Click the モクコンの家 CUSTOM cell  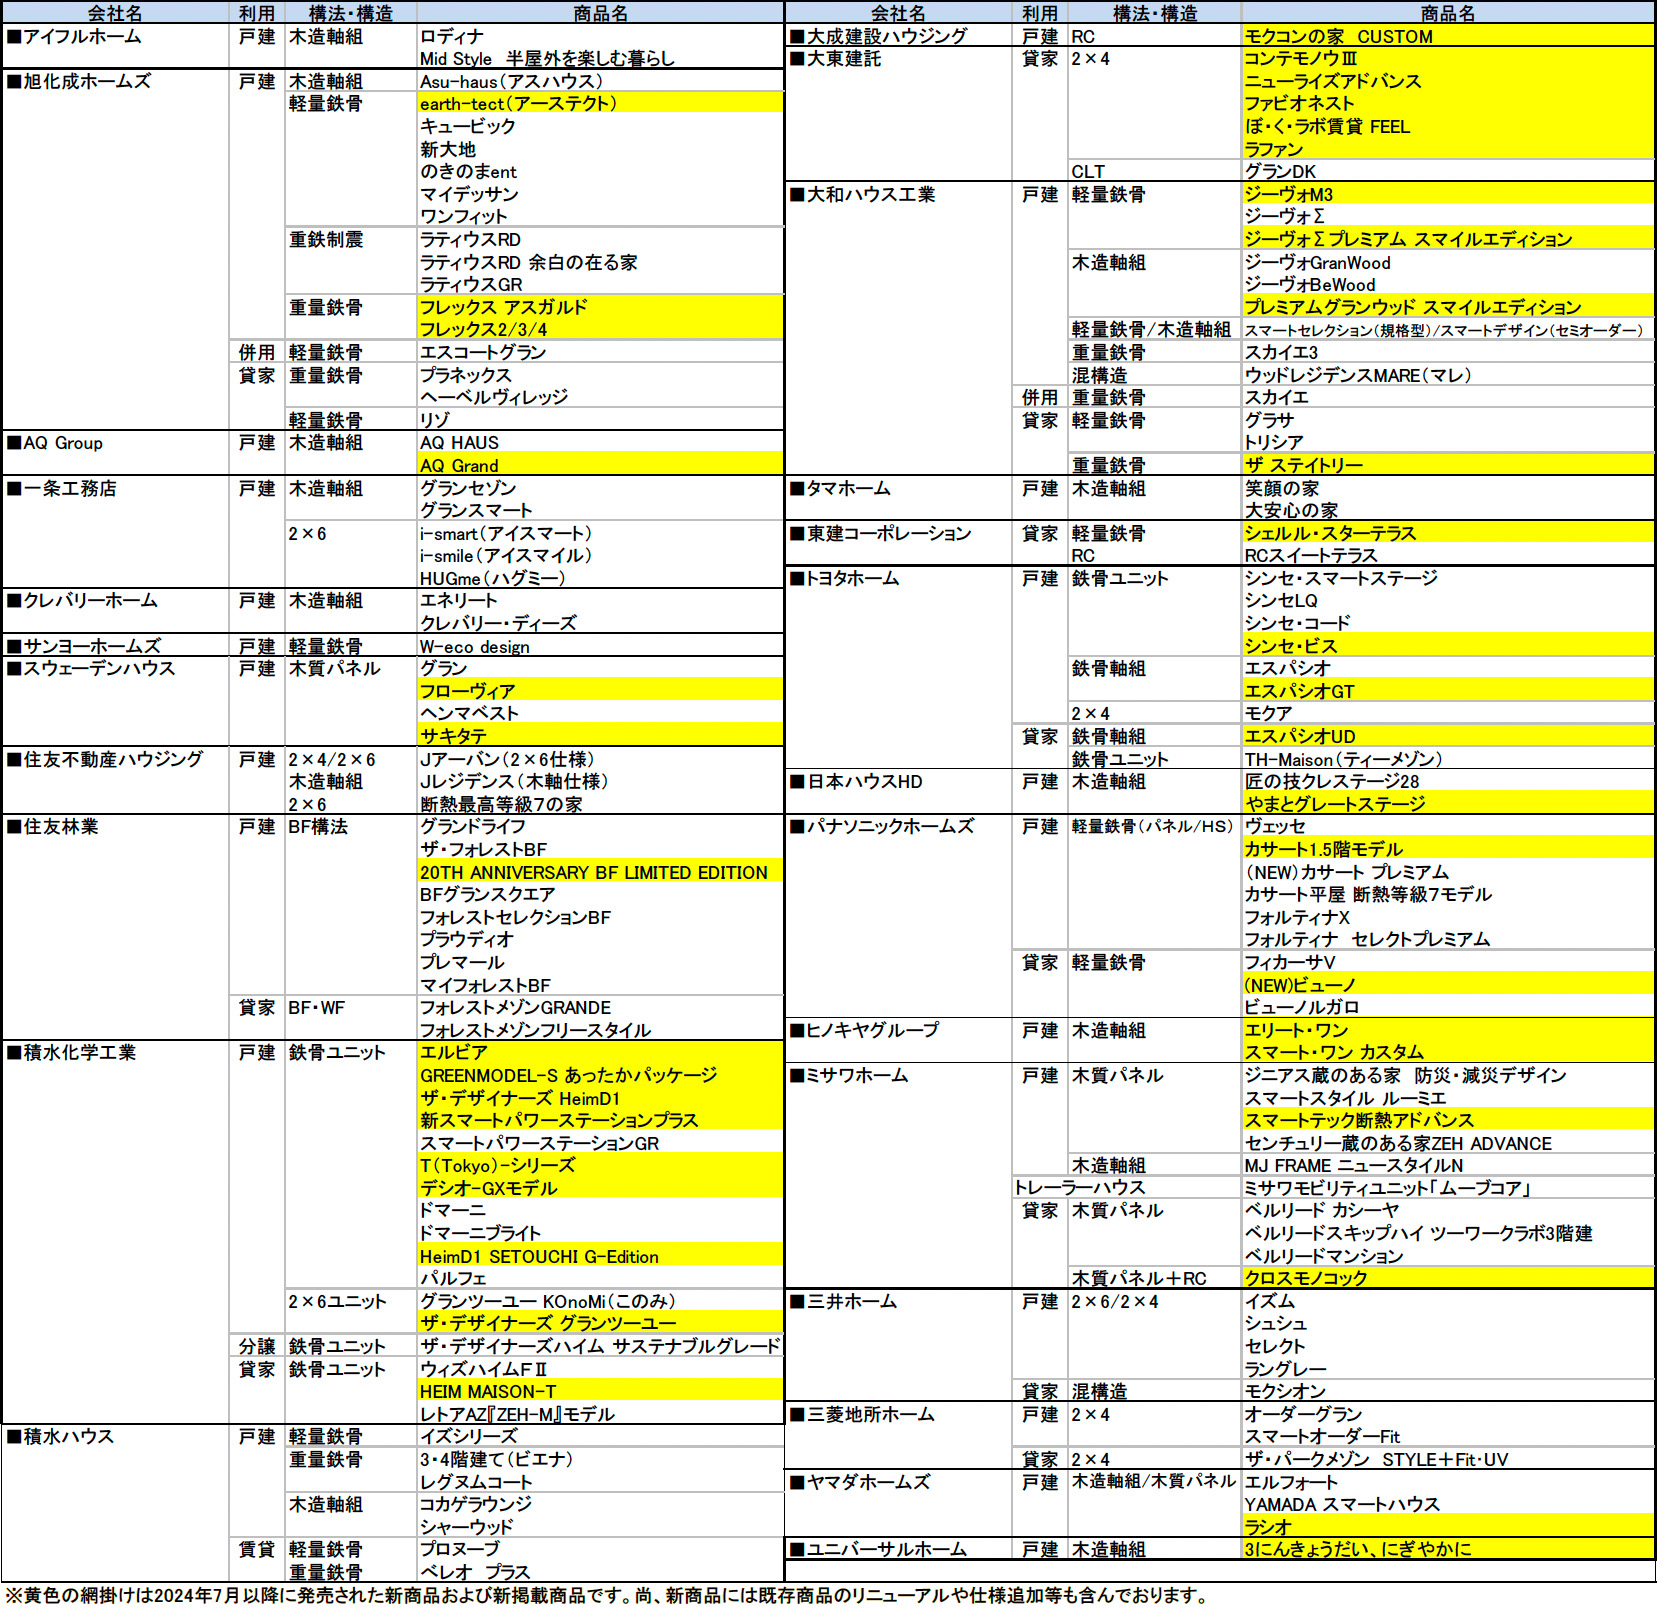tap(1445, 37)
